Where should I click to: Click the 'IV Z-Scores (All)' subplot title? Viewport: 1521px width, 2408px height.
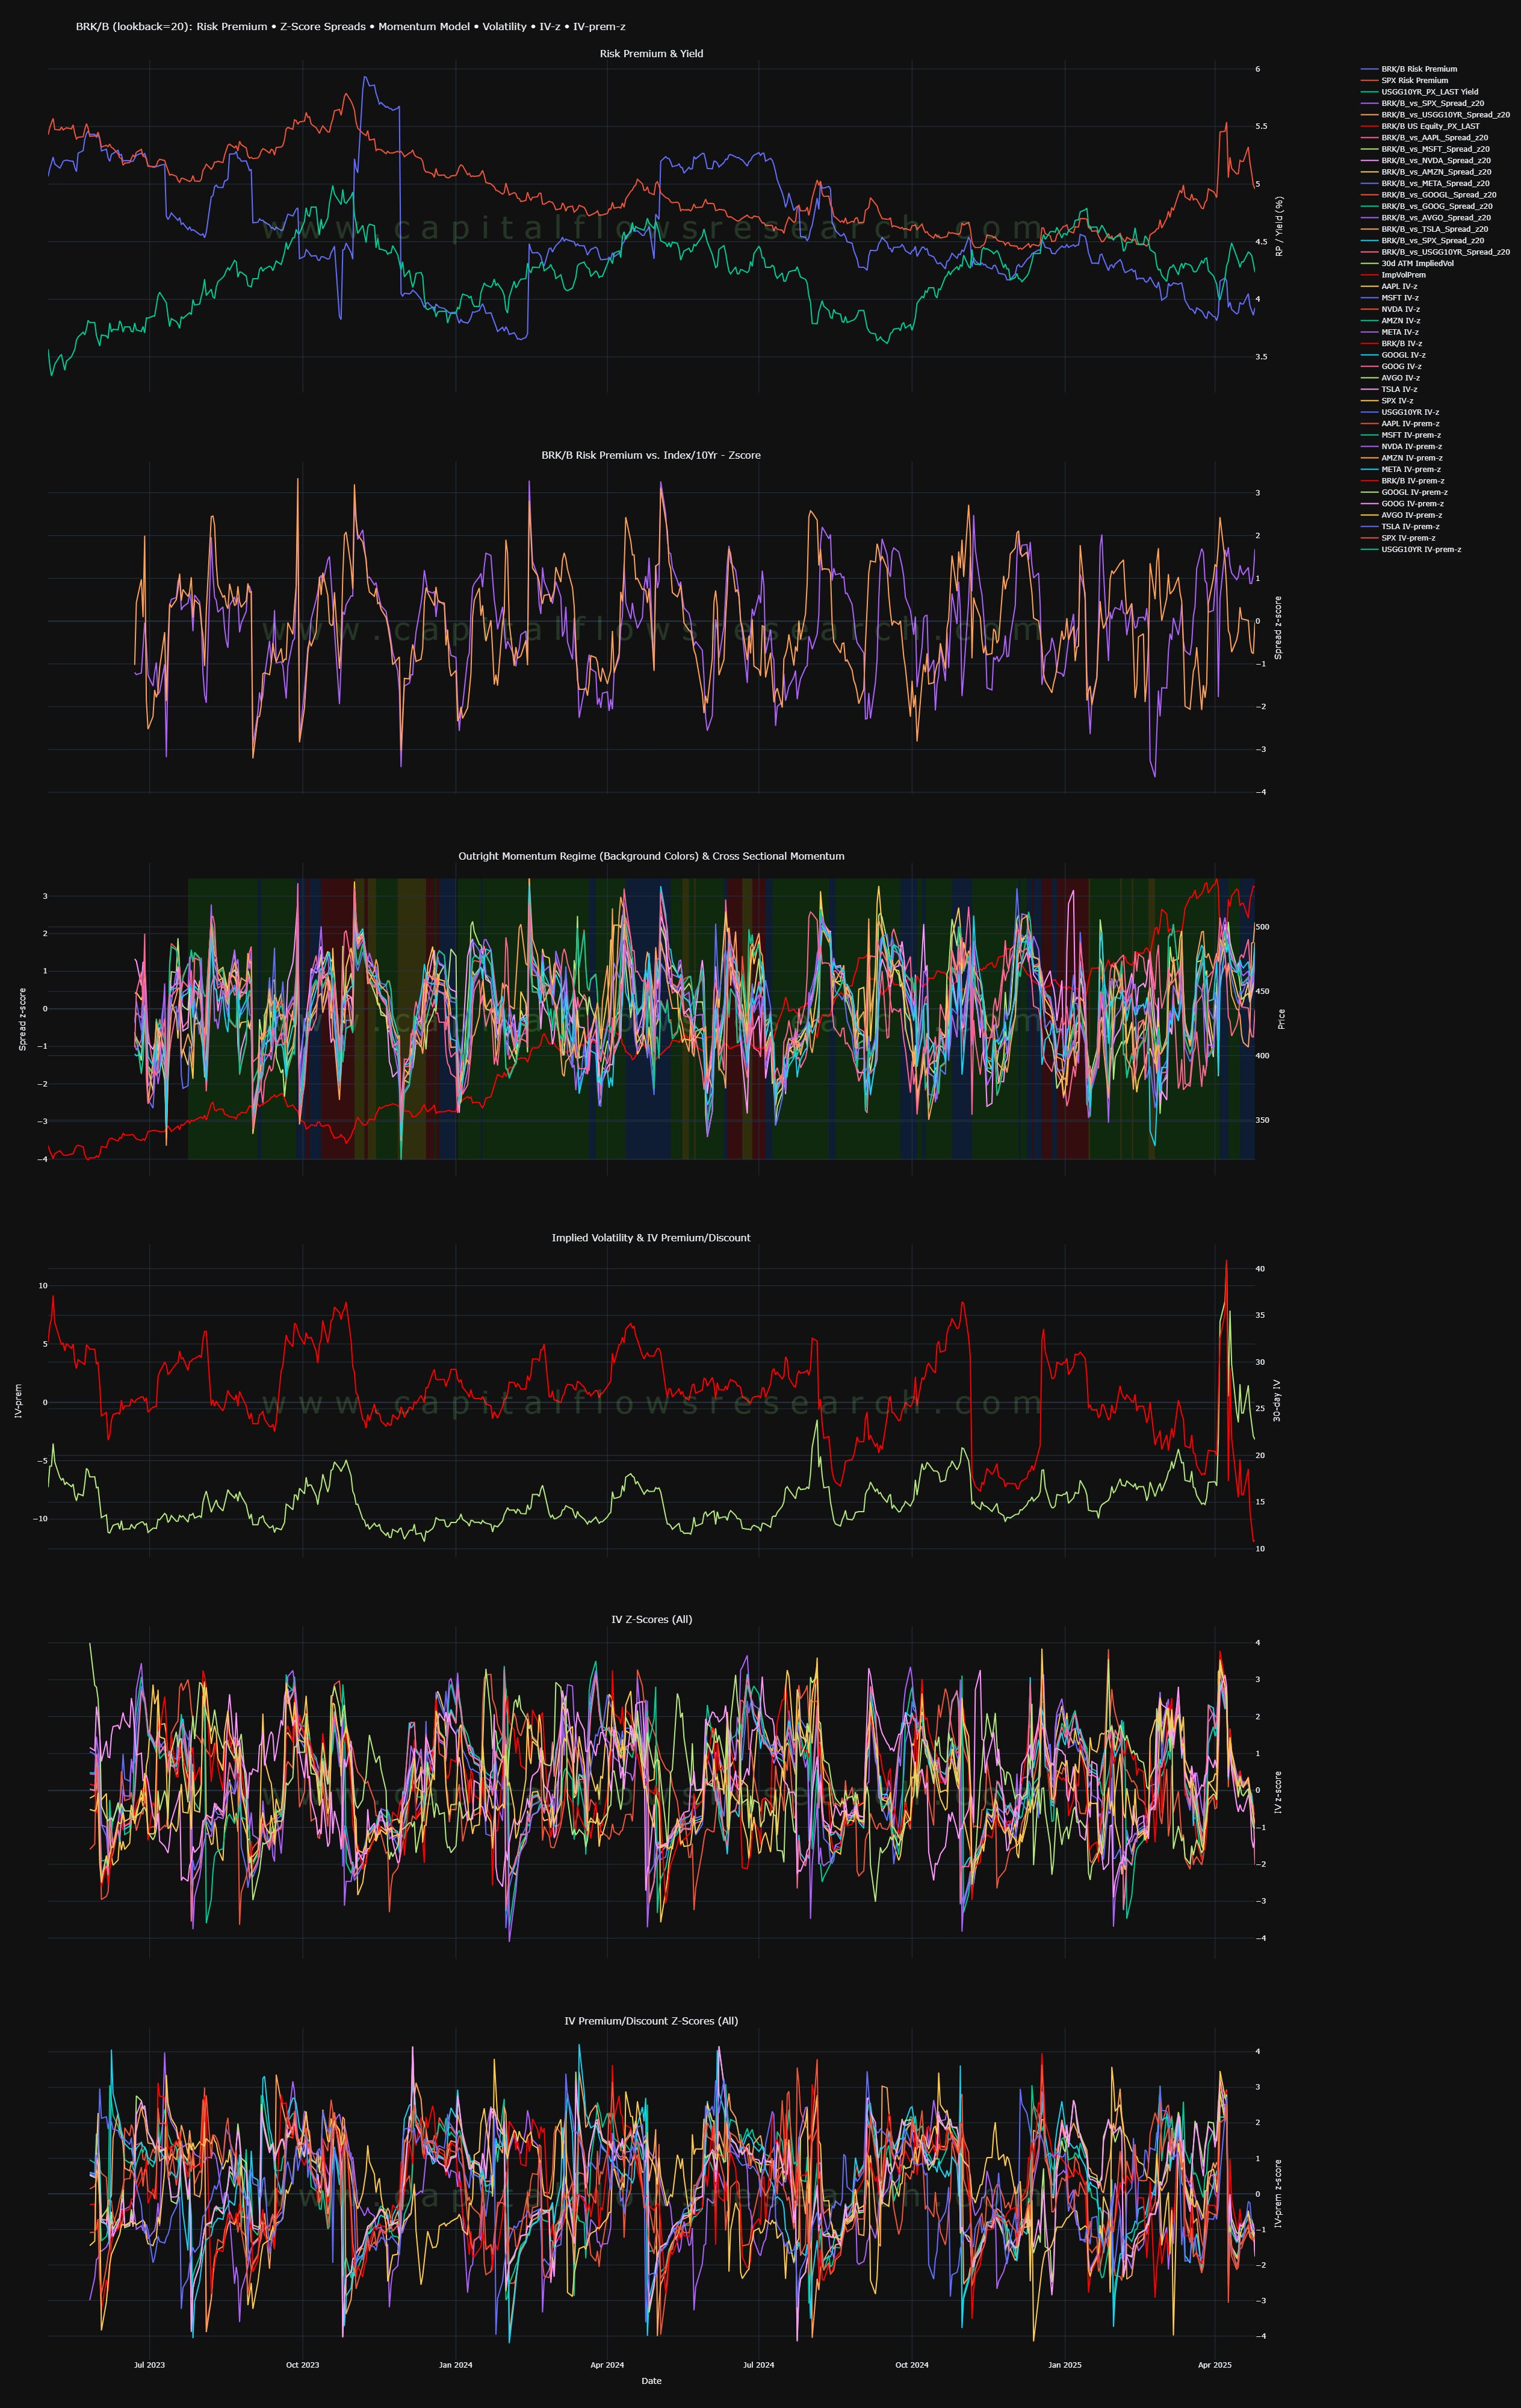click(651, 1619)
